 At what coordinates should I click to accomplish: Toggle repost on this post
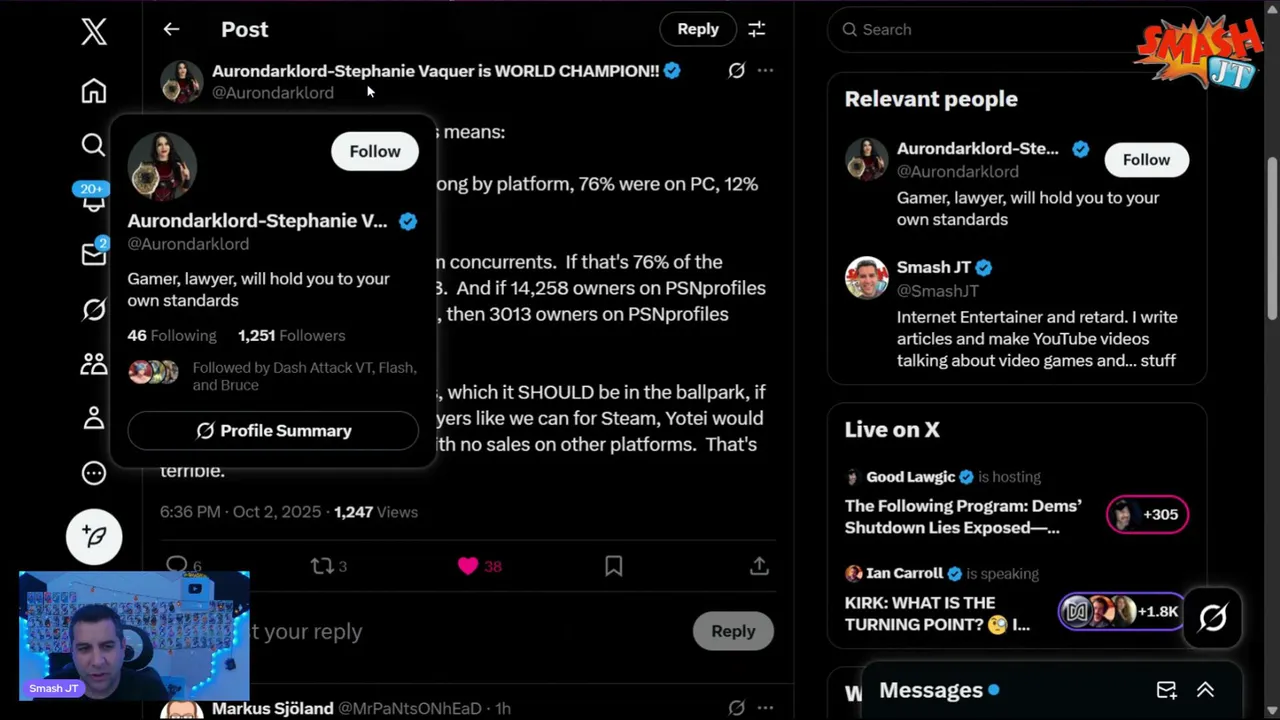pyautogui.click(x=321, y=566)
